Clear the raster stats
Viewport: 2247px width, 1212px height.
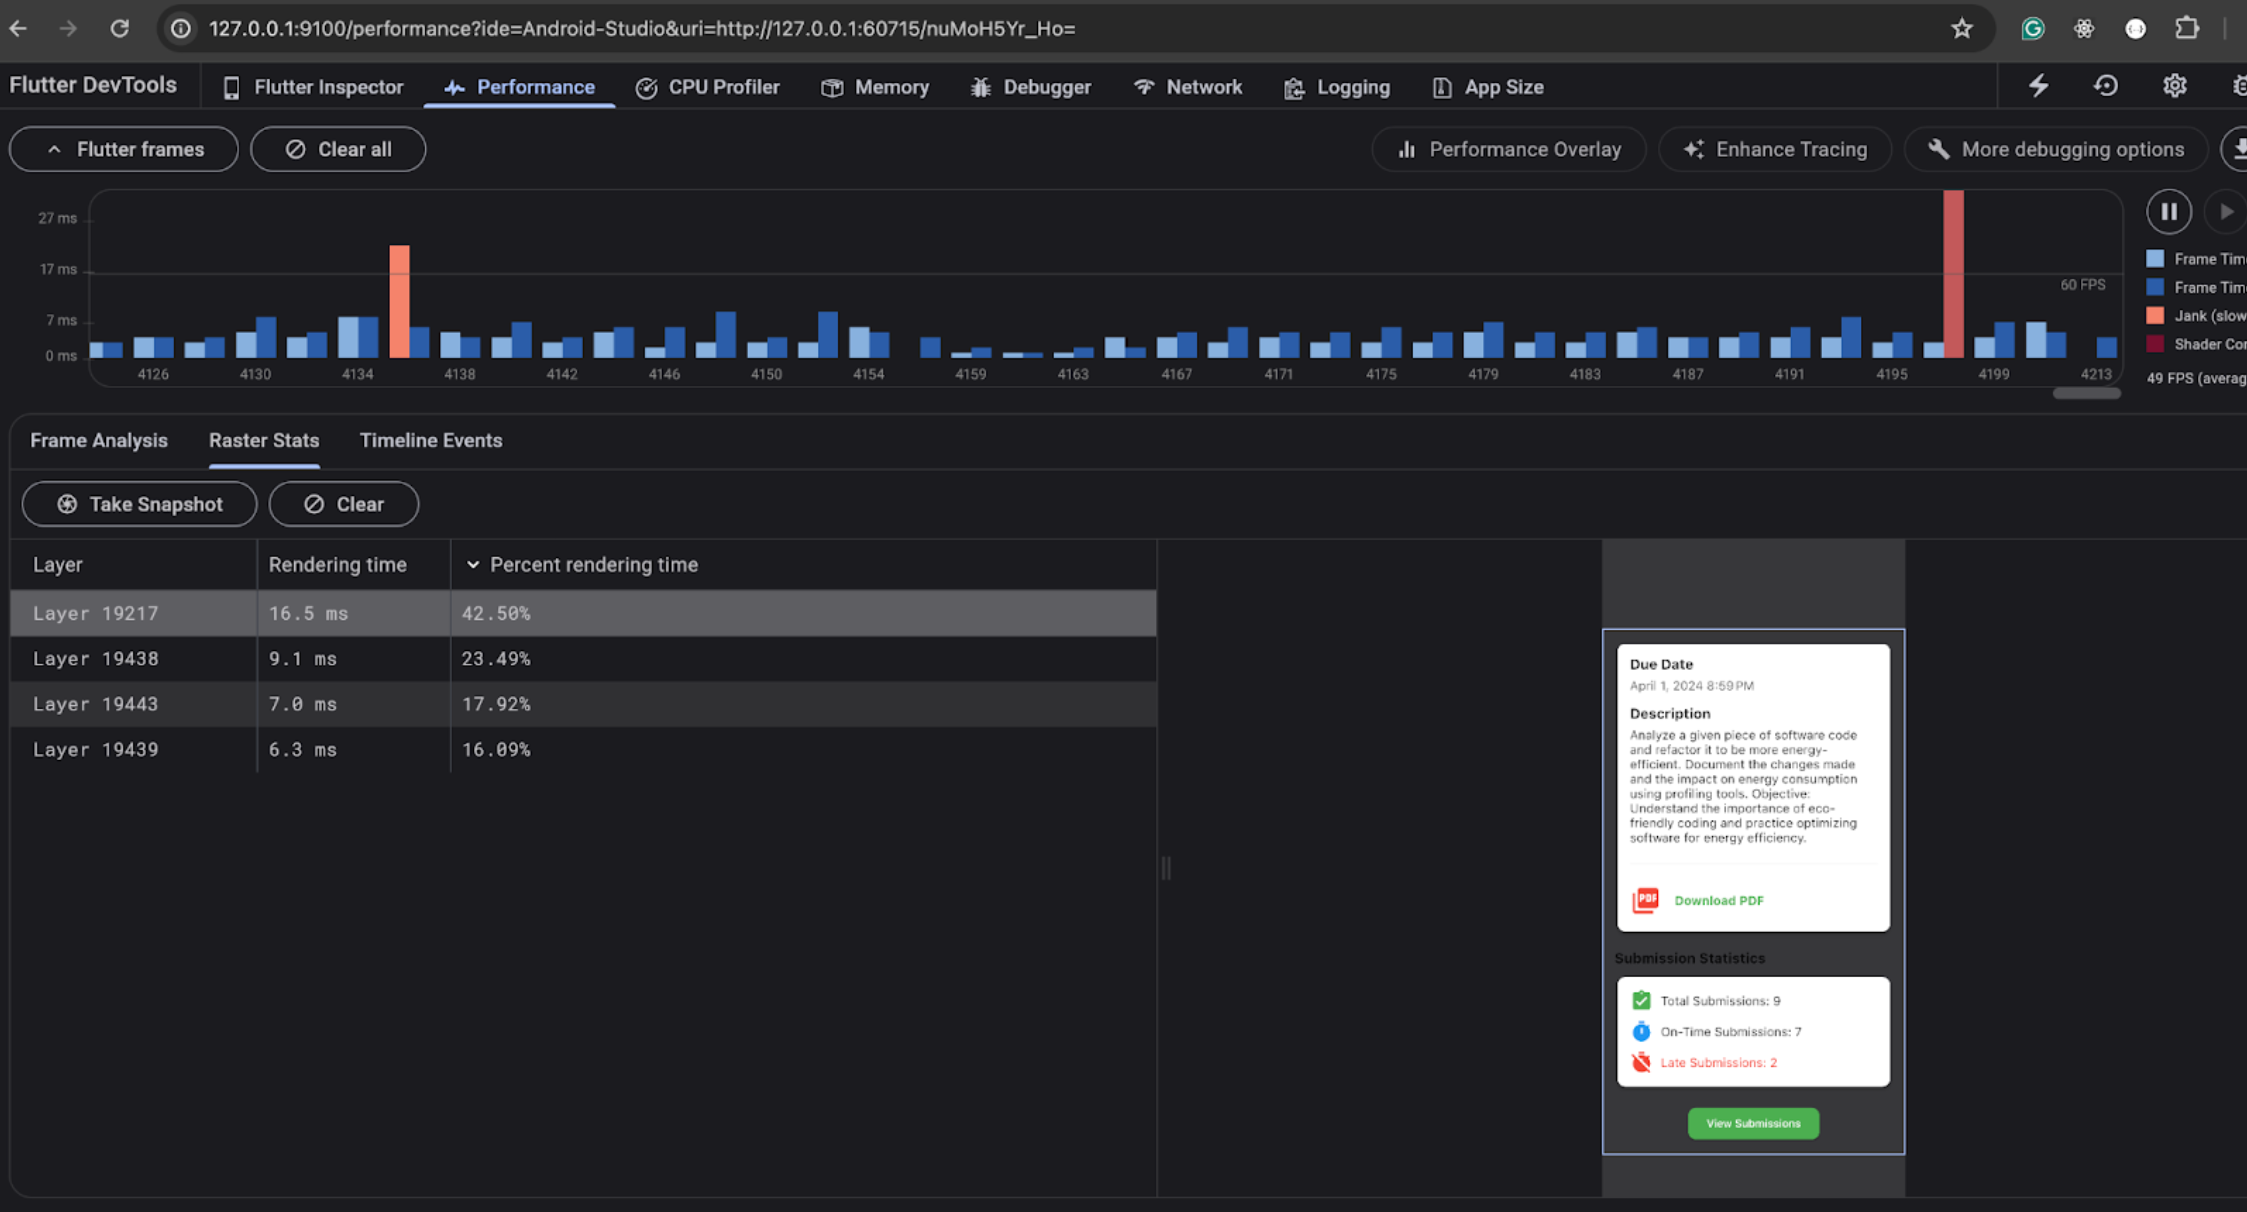[344, 504]
